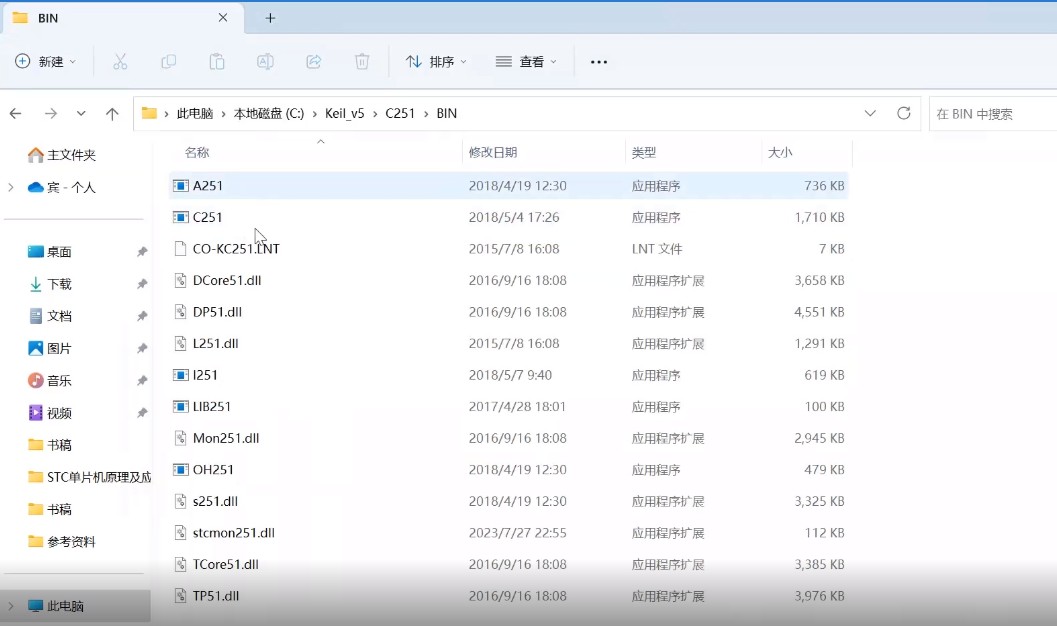Image resolution: width=1057 pixels, height=626 pixels.
Task: Click the Copy icon in the toolbar
Action: (168, 61)
